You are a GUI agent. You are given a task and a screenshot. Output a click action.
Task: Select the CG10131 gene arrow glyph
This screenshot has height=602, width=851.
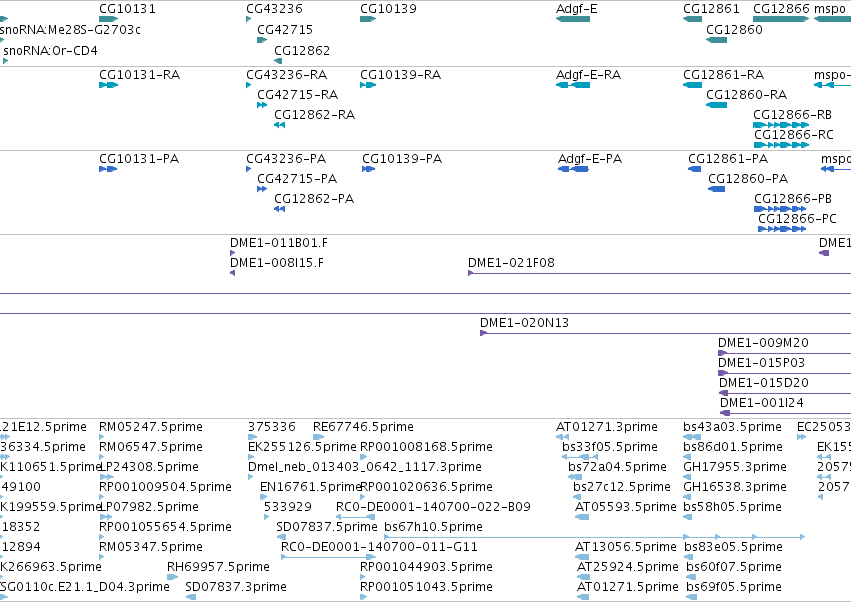109,19
